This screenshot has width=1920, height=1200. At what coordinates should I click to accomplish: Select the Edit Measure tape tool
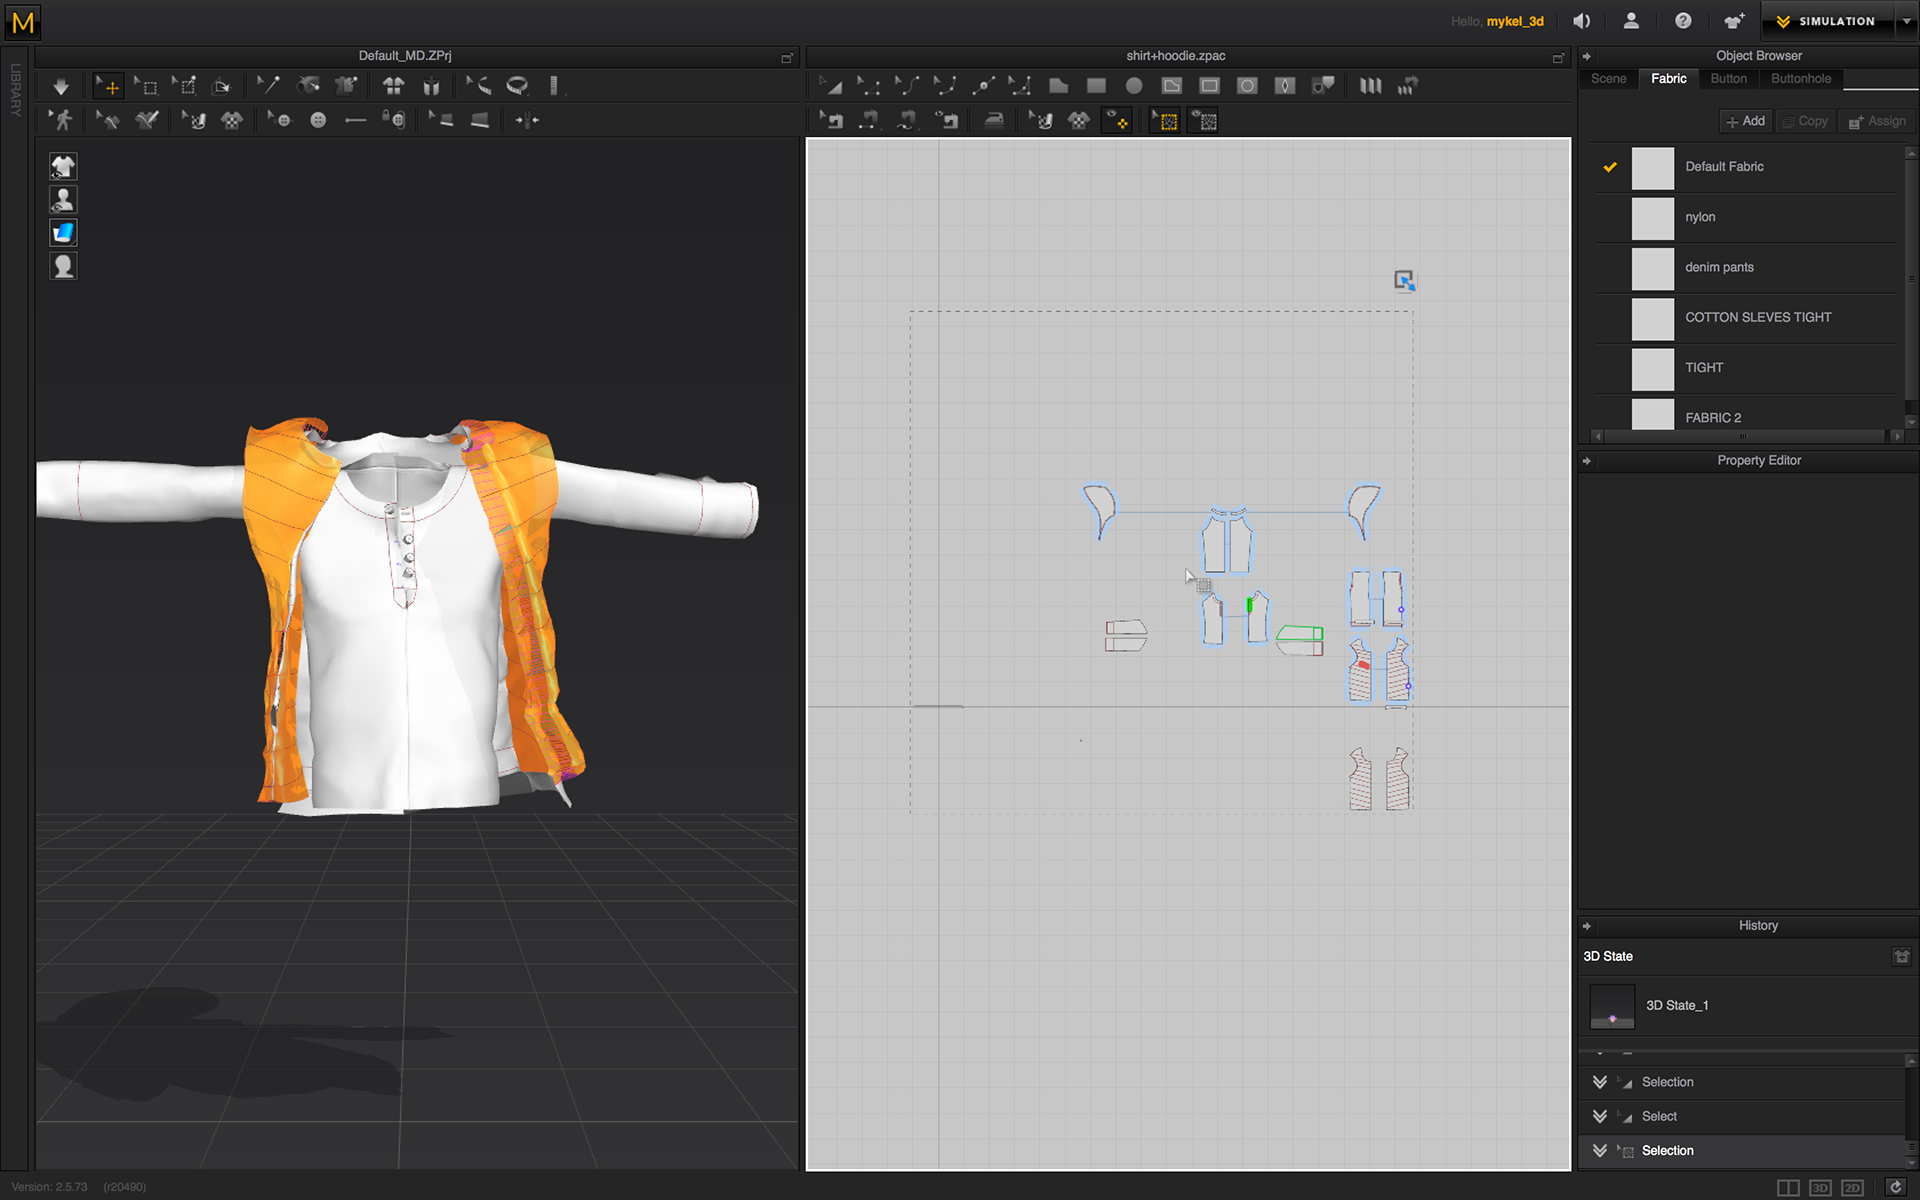coord(479,87)
